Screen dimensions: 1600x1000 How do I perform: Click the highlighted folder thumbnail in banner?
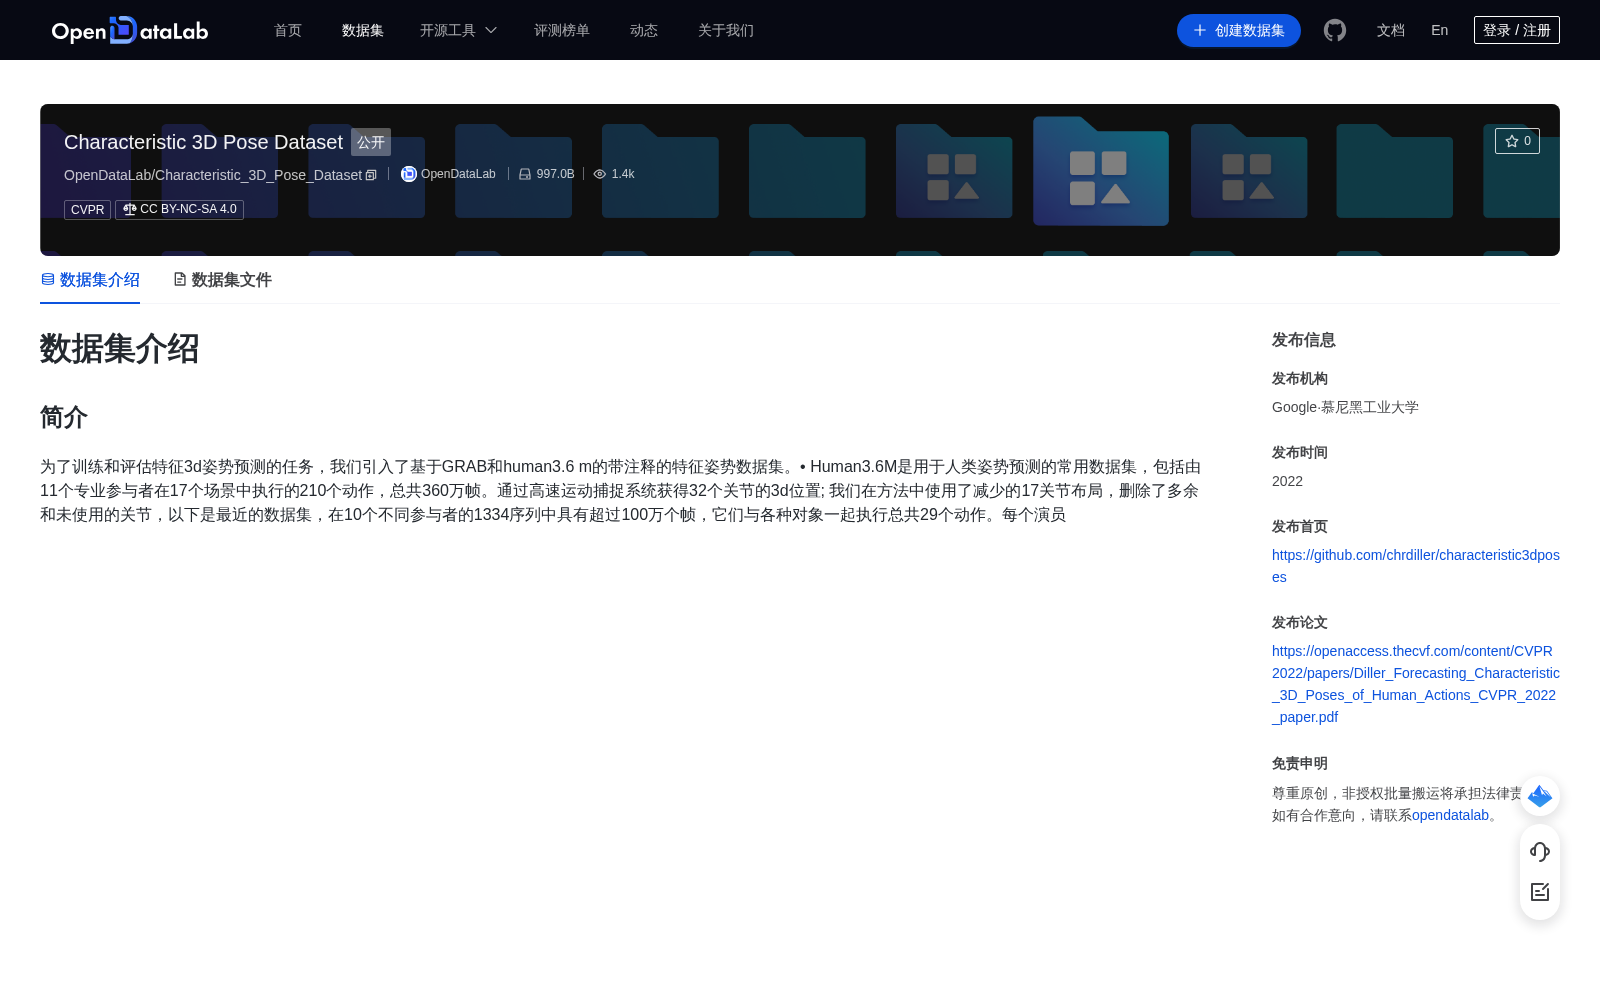pos(1101,171)
